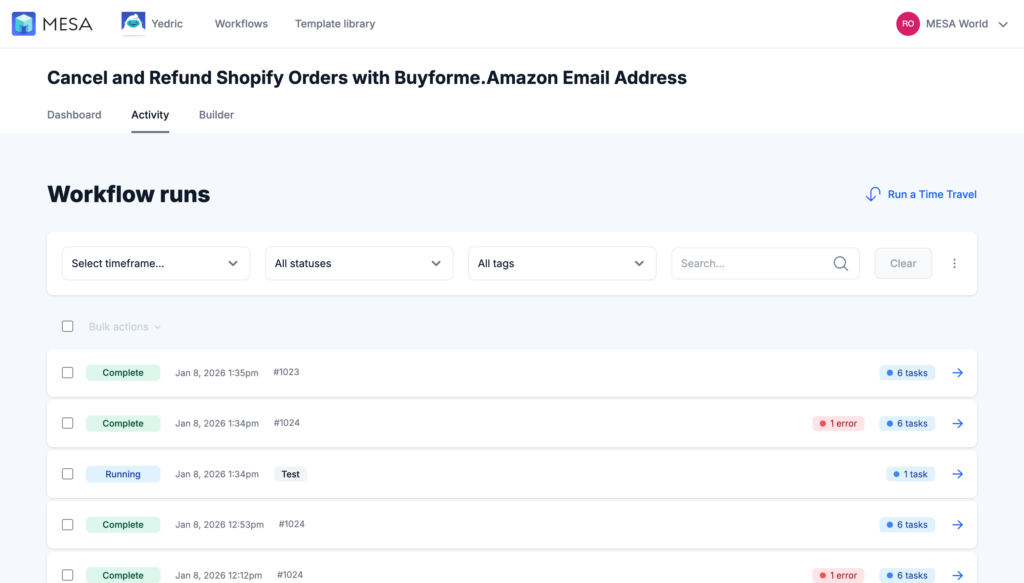Open Workflows in the top navigation
Screen dimensions: 1024x583
241,24
